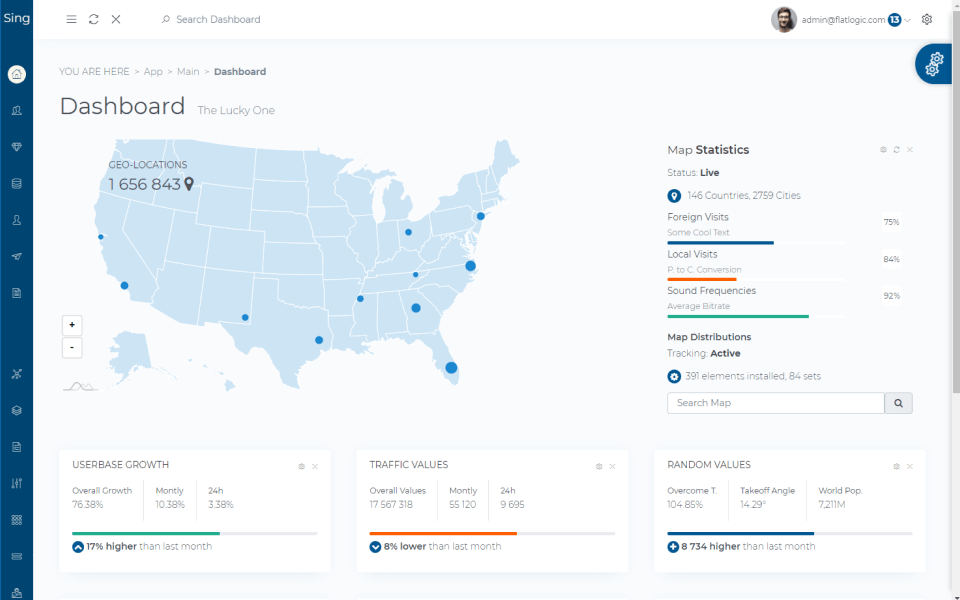The height and width of the screenshot is (600, 960).
Task: Click the sliders icon in left sidebar
Action: coord(16,483)
